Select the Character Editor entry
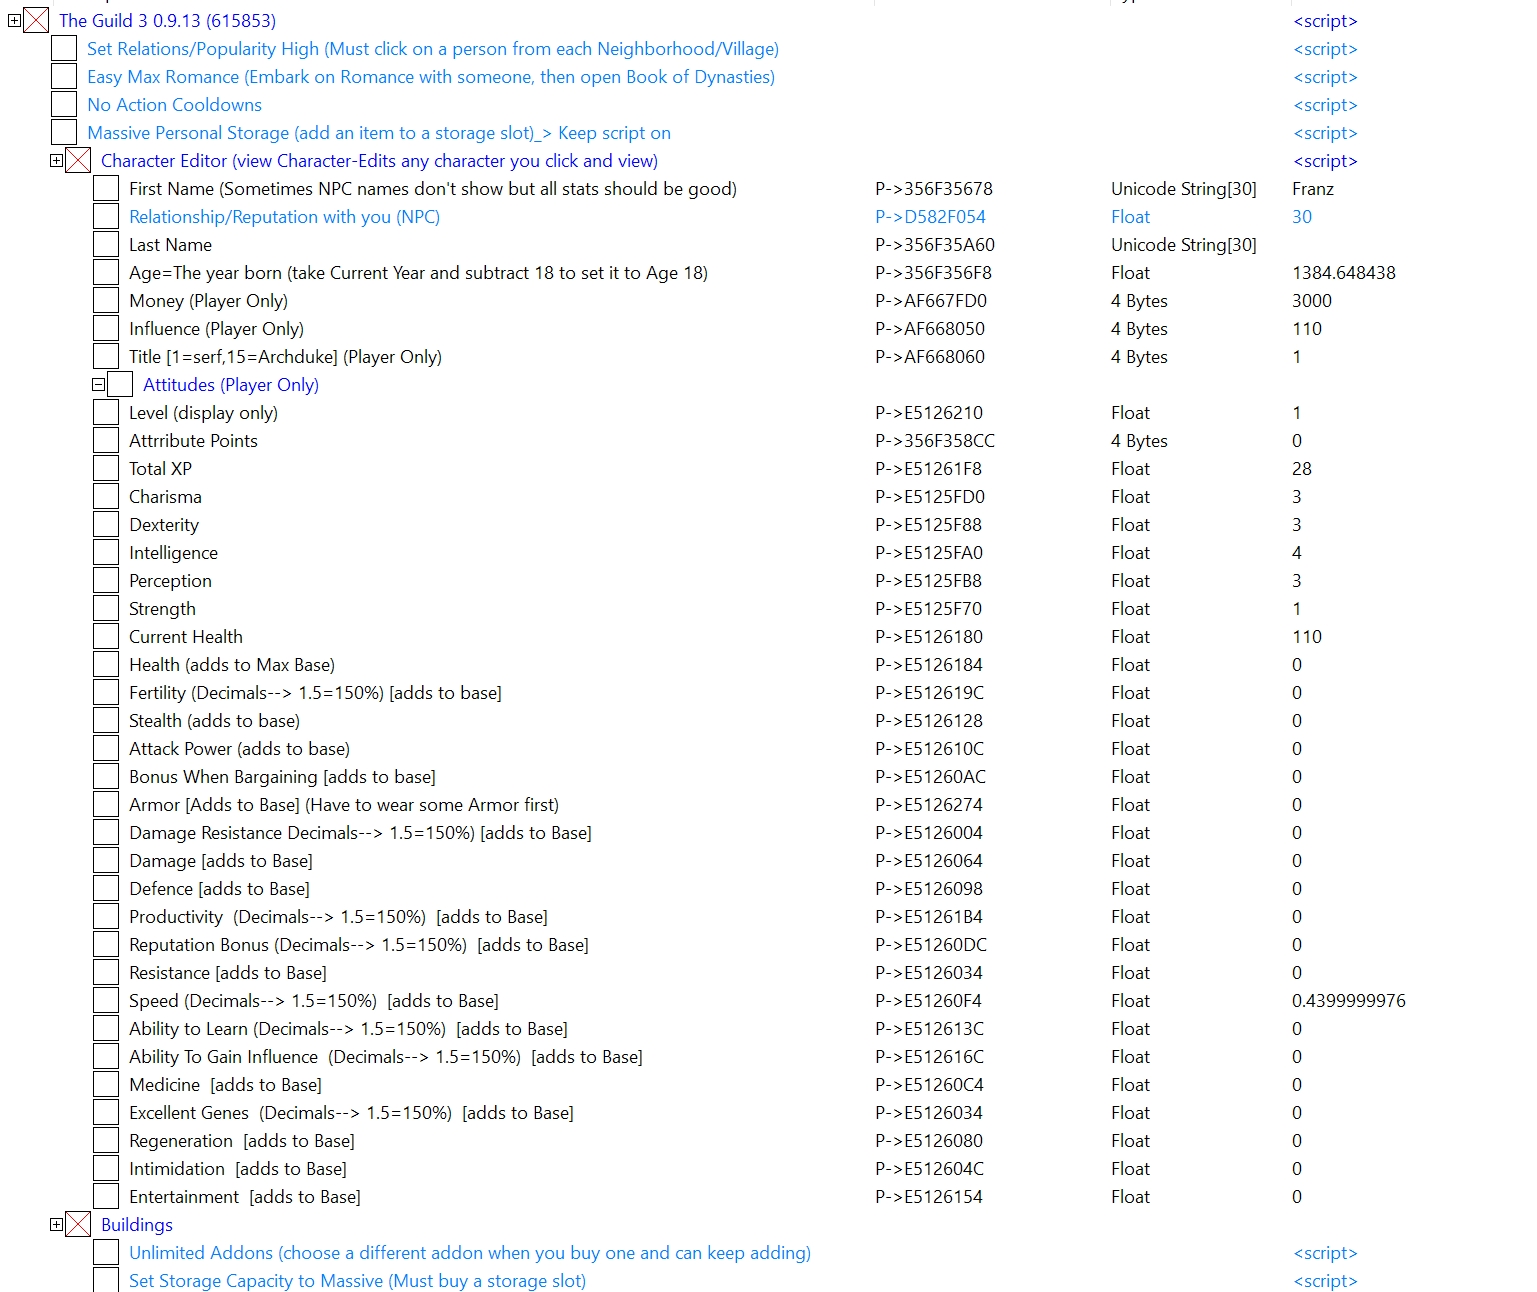 click(379, 160)
